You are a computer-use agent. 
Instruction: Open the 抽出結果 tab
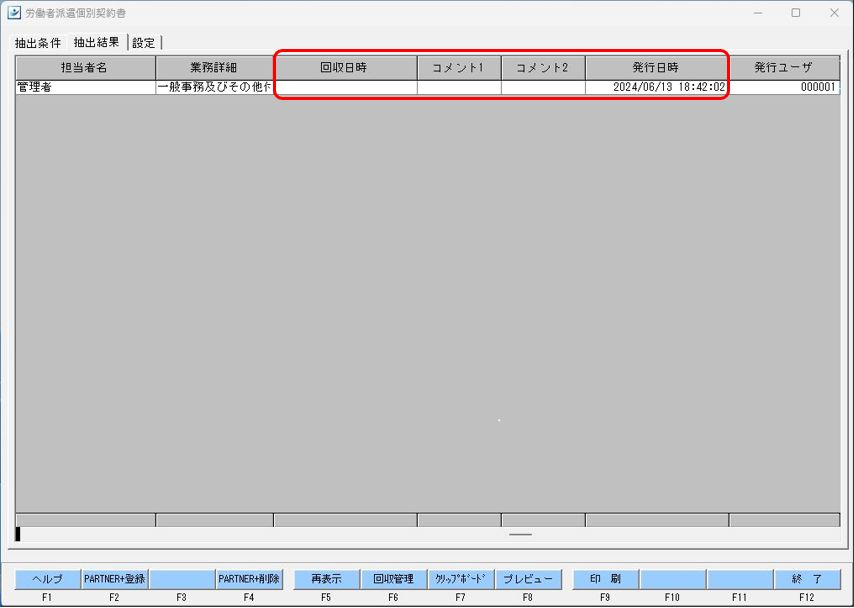(x=96, y=43)
